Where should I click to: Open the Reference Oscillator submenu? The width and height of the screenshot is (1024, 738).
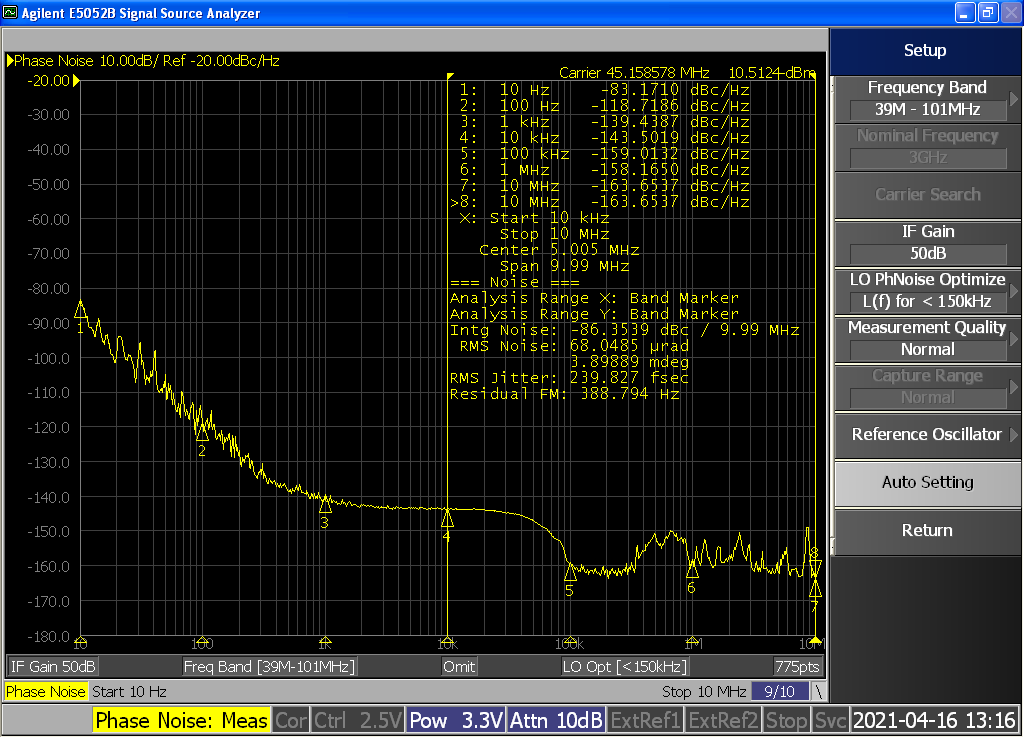tap(927, 435)
